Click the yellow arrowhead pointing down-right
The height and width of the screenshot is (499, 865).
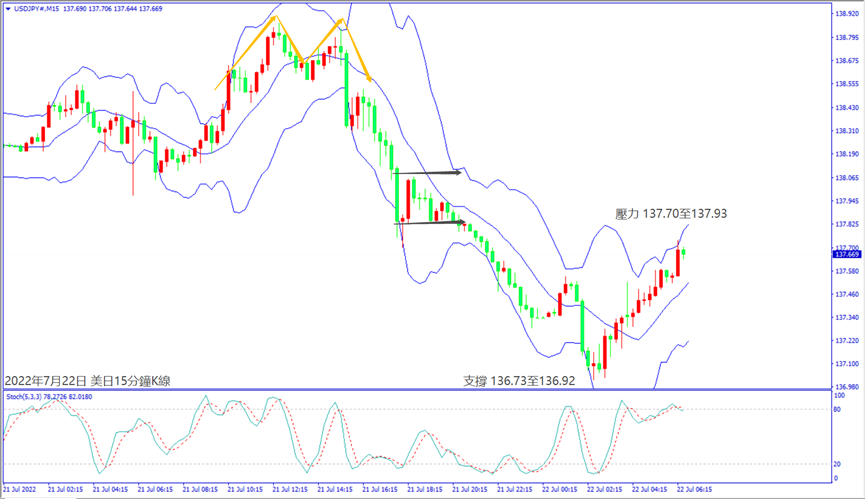point(370,78)
